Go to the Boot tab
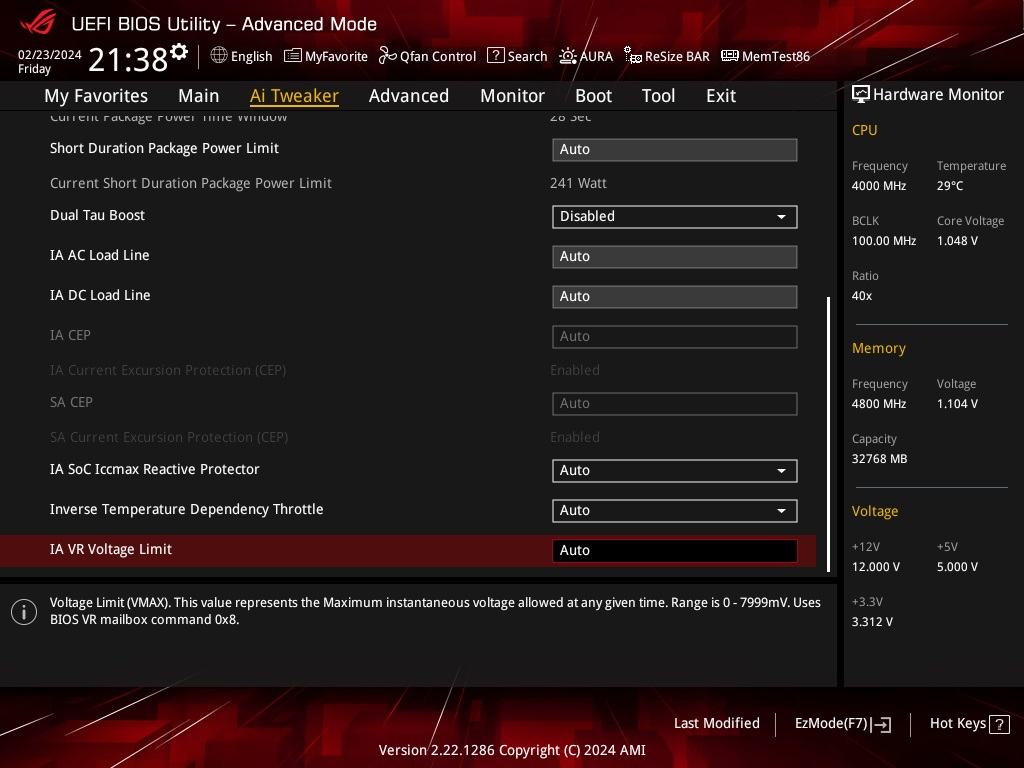This screenshot has height=768, width=1024. pos(593,95)
